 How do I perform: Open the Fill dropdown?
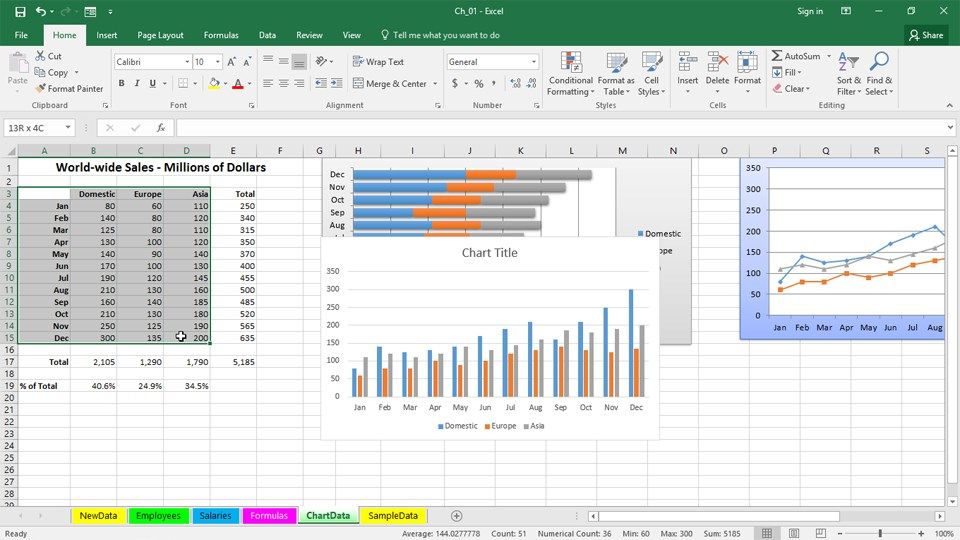(x=787, y=72)
